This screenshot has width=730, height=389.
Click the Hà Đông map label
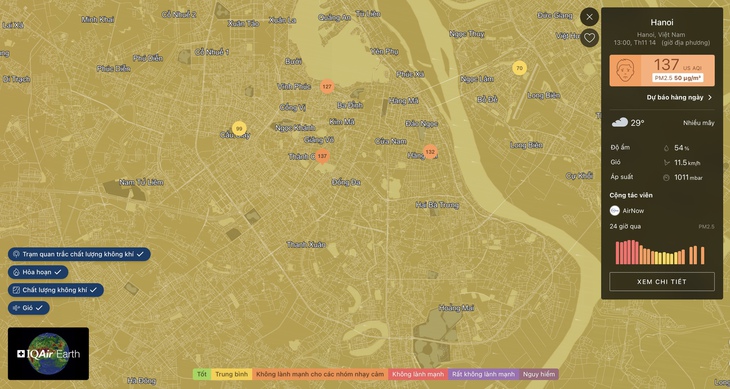(141, 381)
